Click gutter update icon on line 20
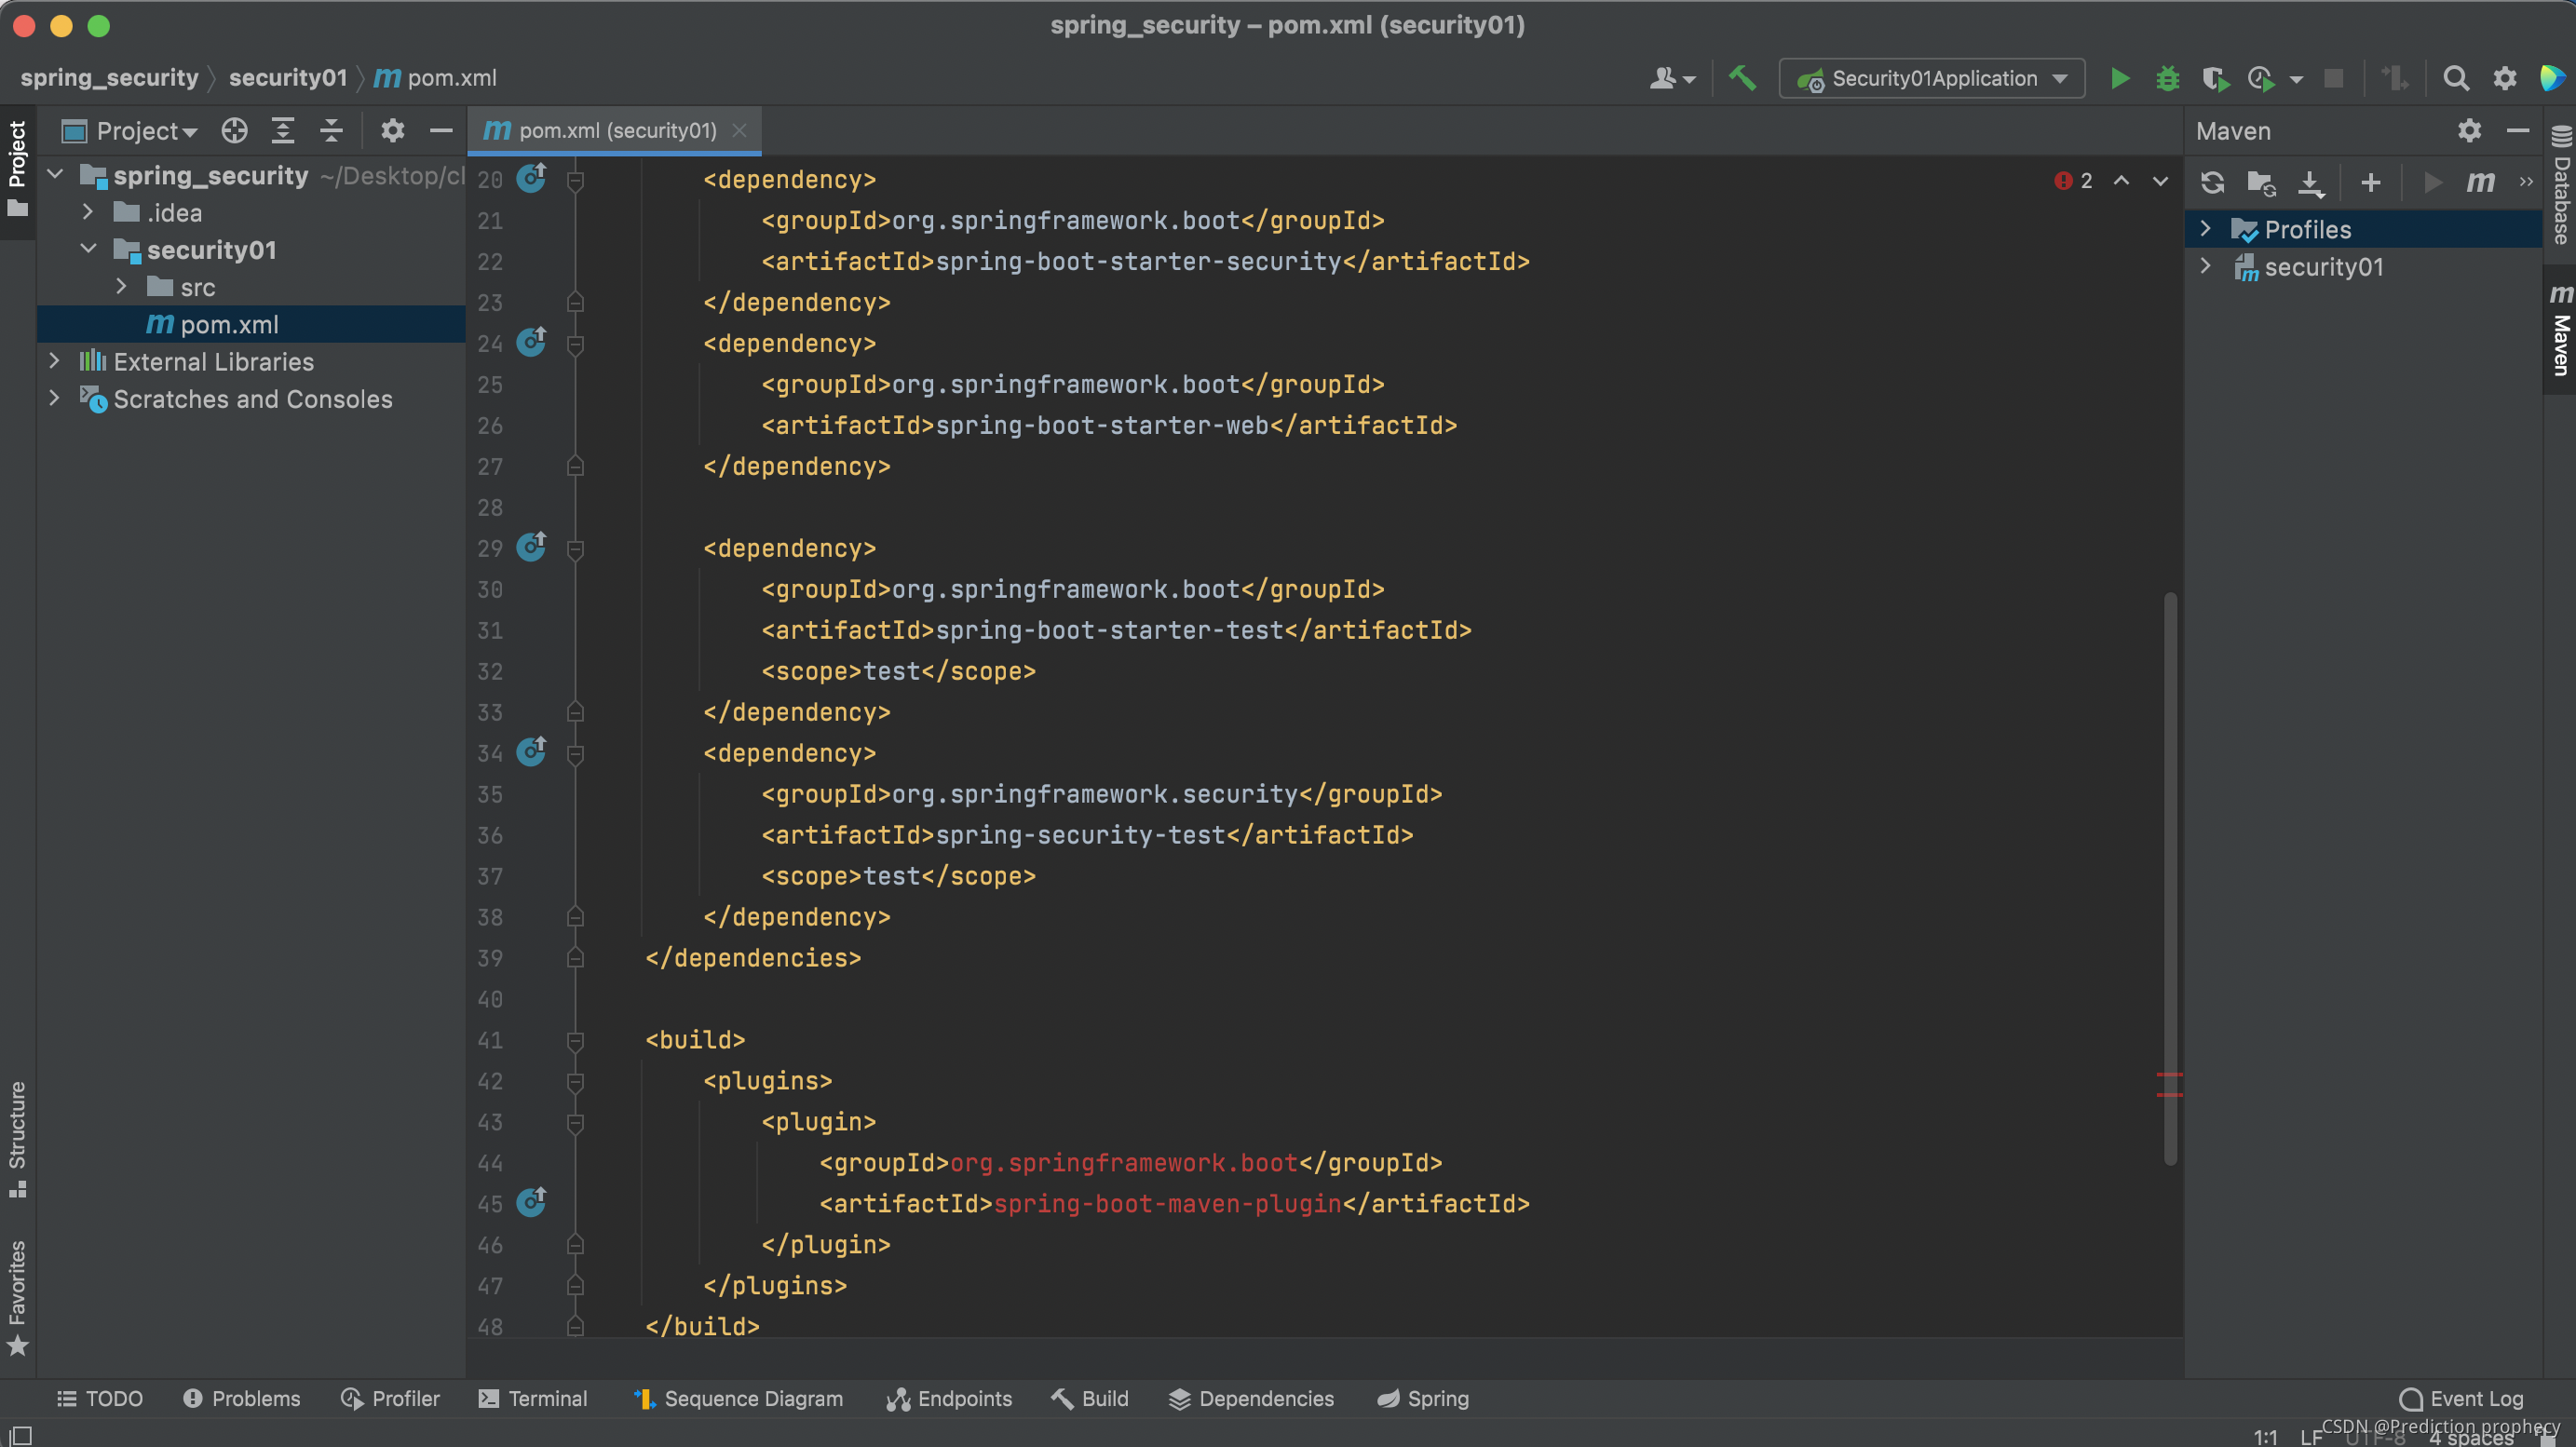The width and height of the screenshot is (2576, 1447). tap(531, 178)
